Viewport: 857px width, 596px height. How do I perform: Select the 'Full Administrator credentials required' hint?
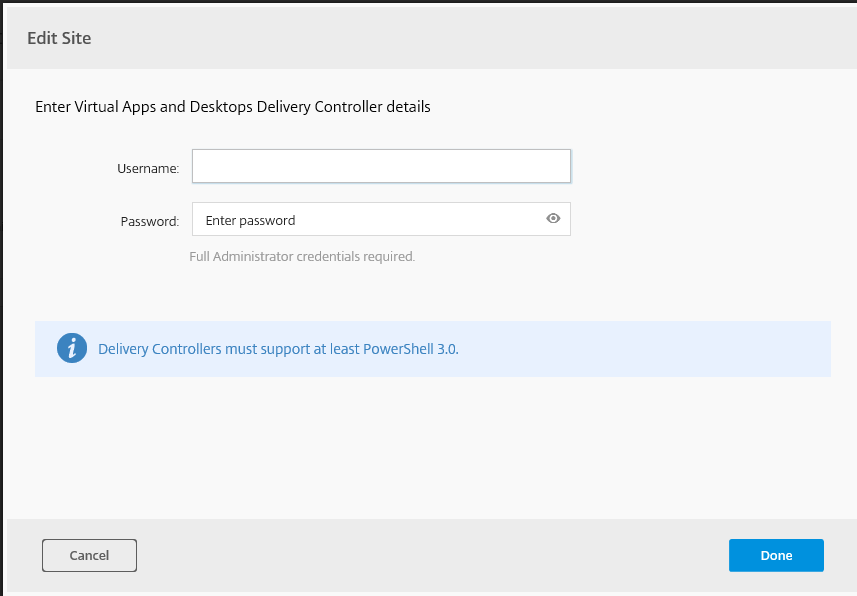point(301,256)
